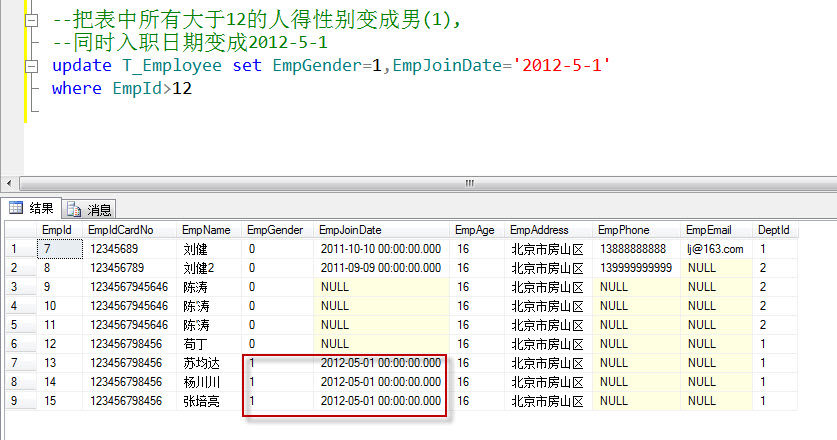
Task: Click the name cell 张培亮
Action: click(209, 400)
